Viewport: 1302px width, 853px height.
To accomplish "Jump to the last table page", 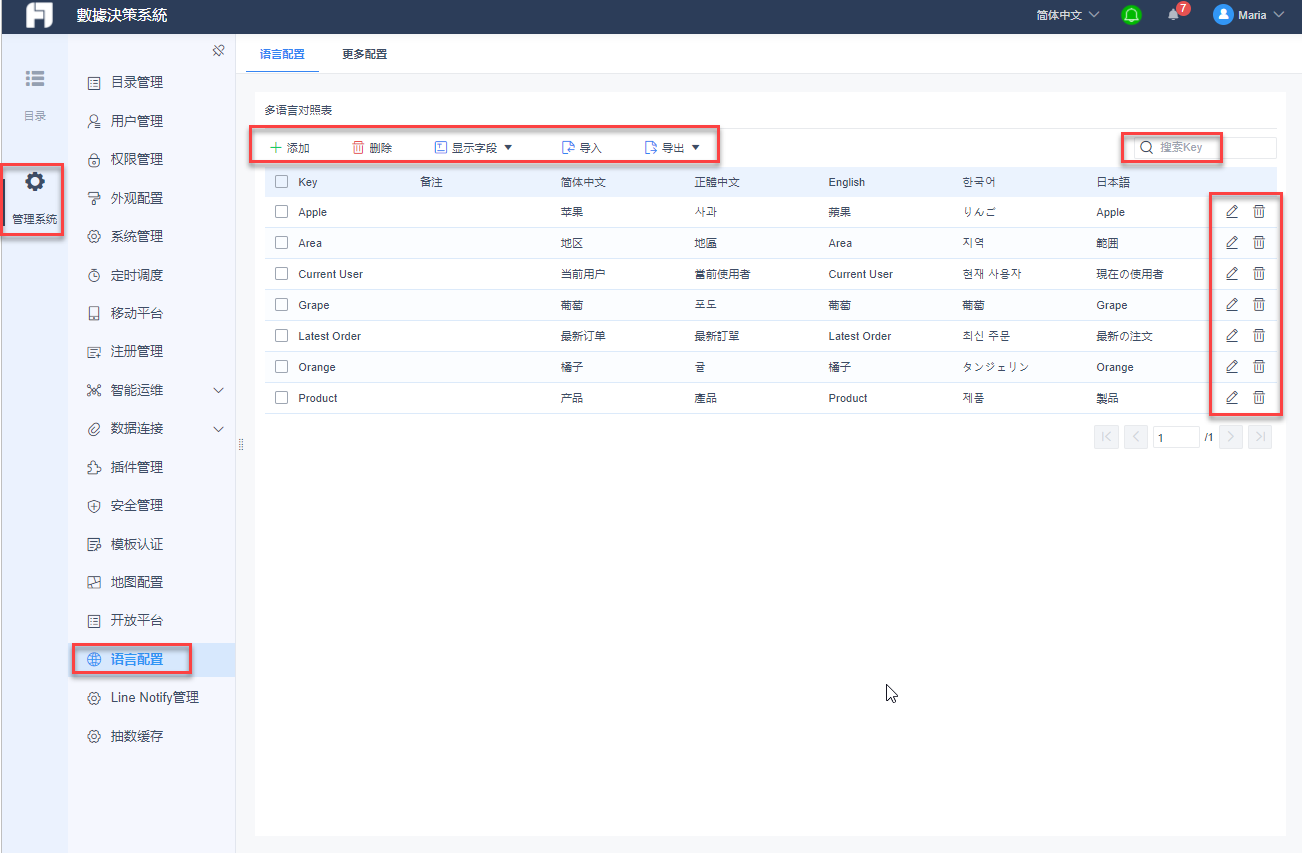I will click(x=1260, y=437).
